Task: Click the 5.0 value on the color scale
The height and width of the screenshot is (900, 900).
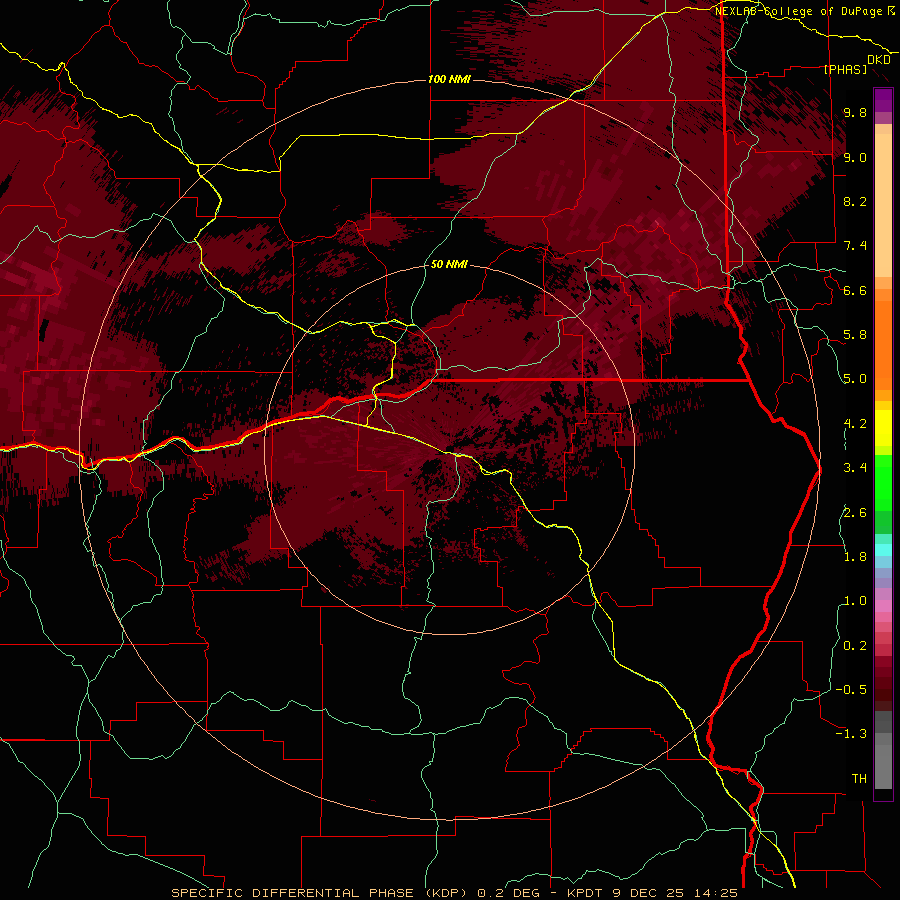Action: (855, 379)
